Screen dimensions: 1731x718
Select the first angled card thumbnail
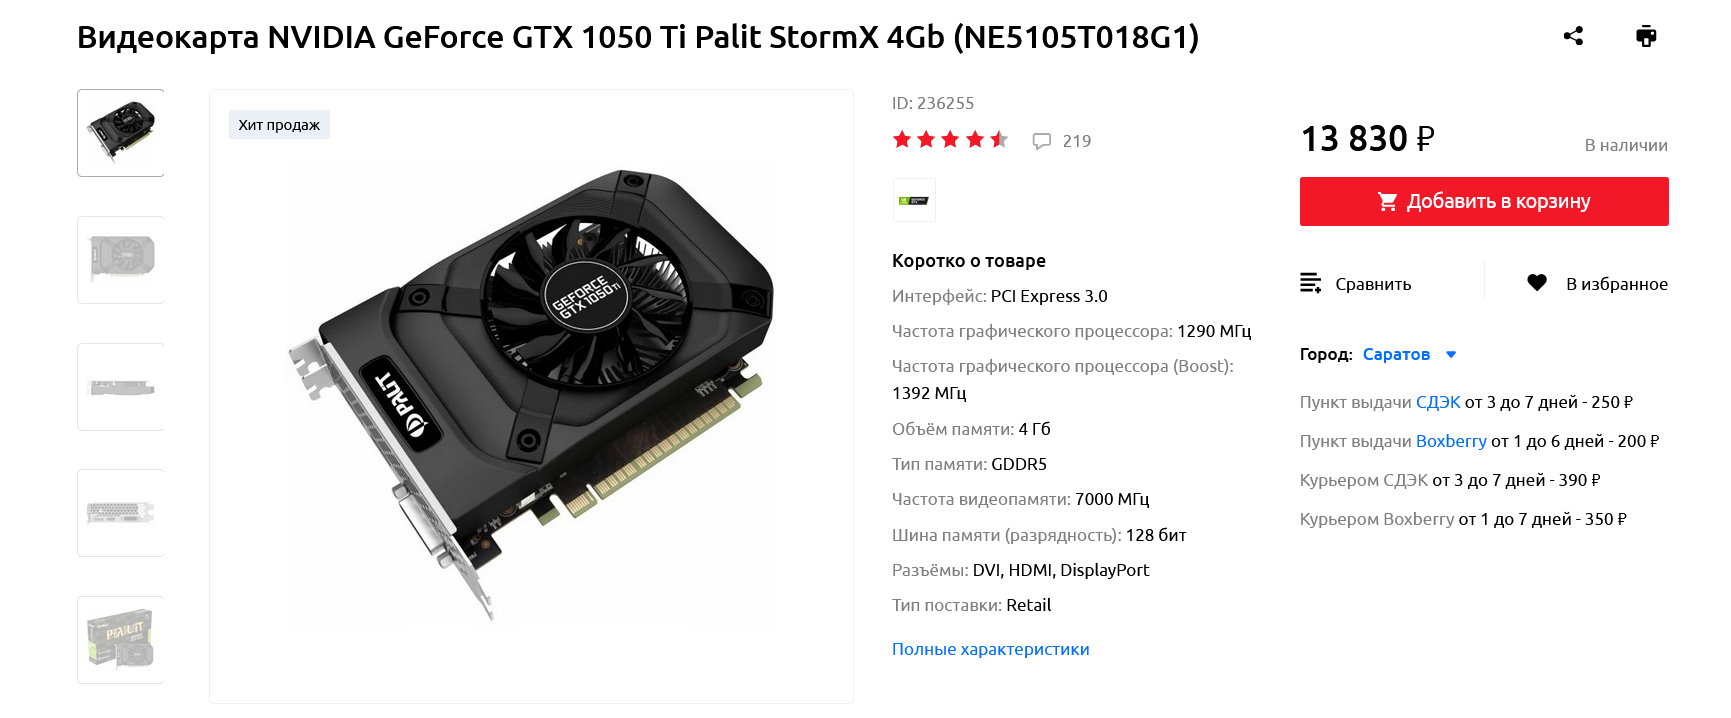pyautogui.click(x=121, y=133)
